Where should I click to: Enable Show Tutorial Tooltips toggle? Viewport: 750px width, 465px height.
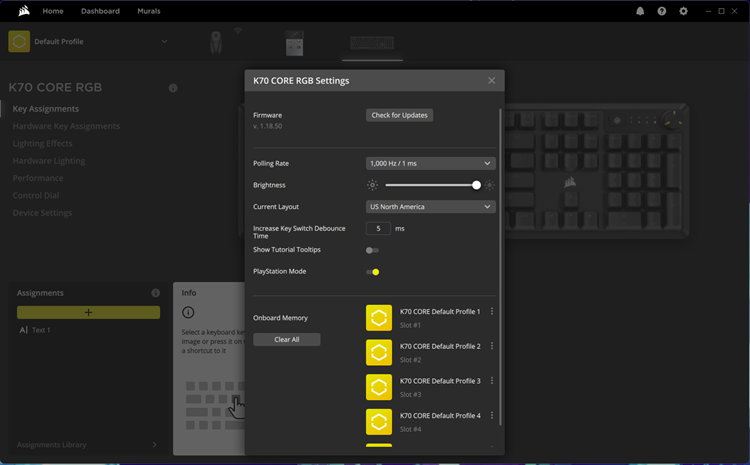(x=372, y=250)
